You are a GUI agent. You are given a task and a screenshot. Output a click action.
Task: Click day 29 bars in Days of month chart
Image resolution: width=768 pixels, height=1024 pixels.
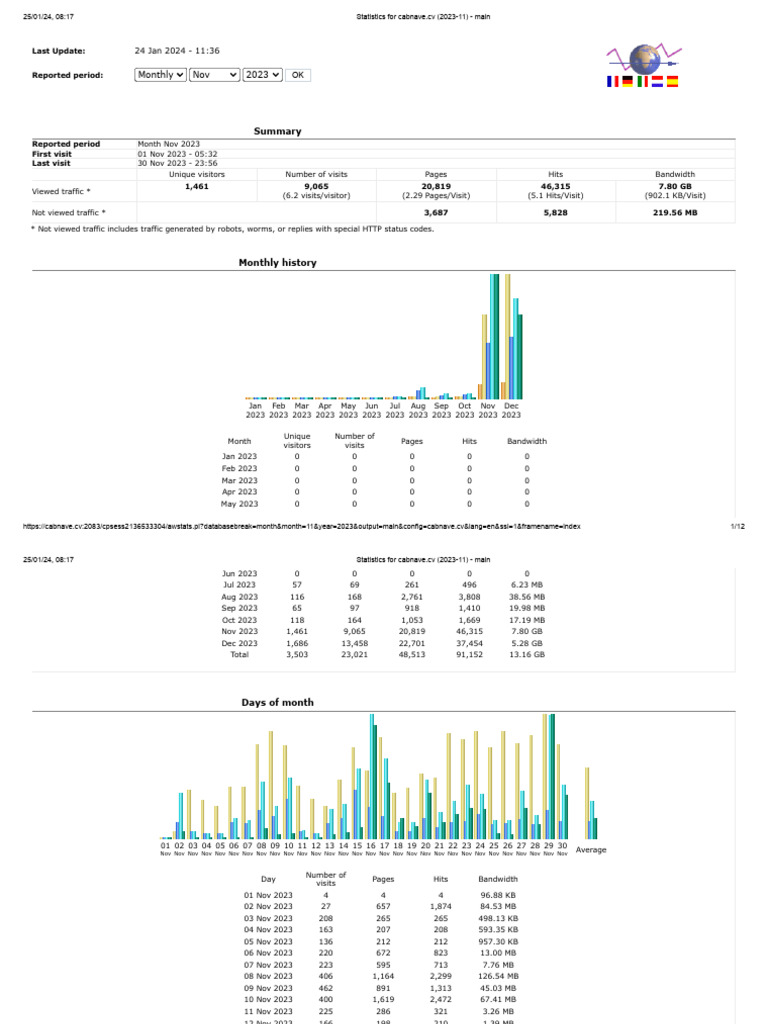[x=549, y=776]
